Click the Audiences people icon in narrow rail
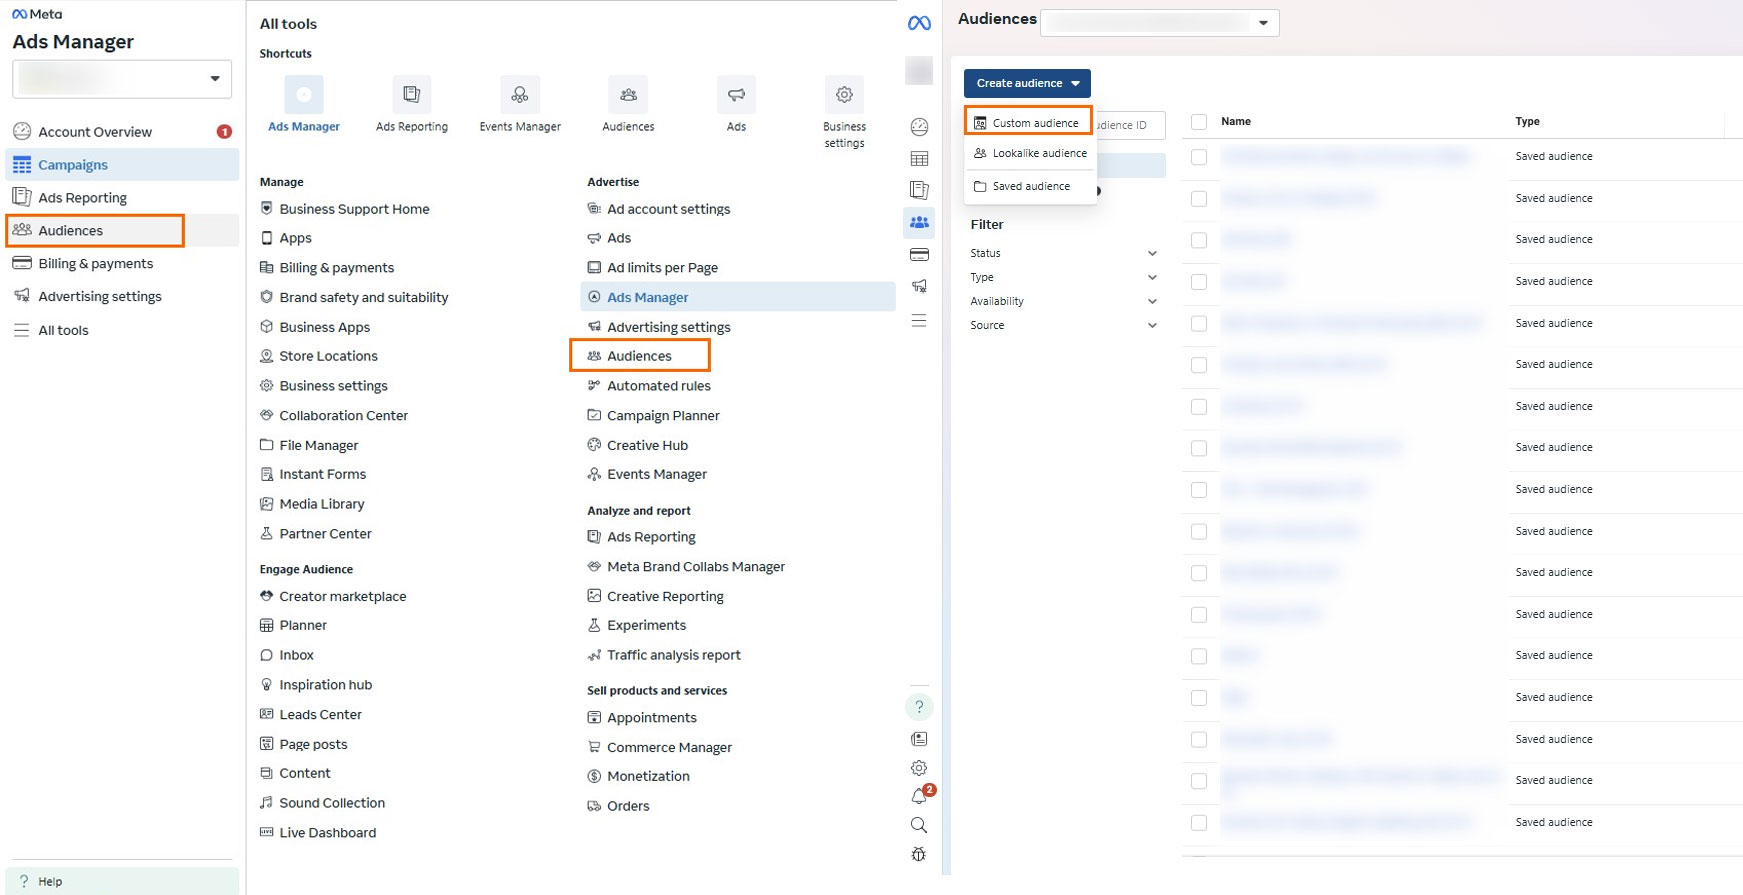Screen dimensions: 1743x895 tap(919, 222)
